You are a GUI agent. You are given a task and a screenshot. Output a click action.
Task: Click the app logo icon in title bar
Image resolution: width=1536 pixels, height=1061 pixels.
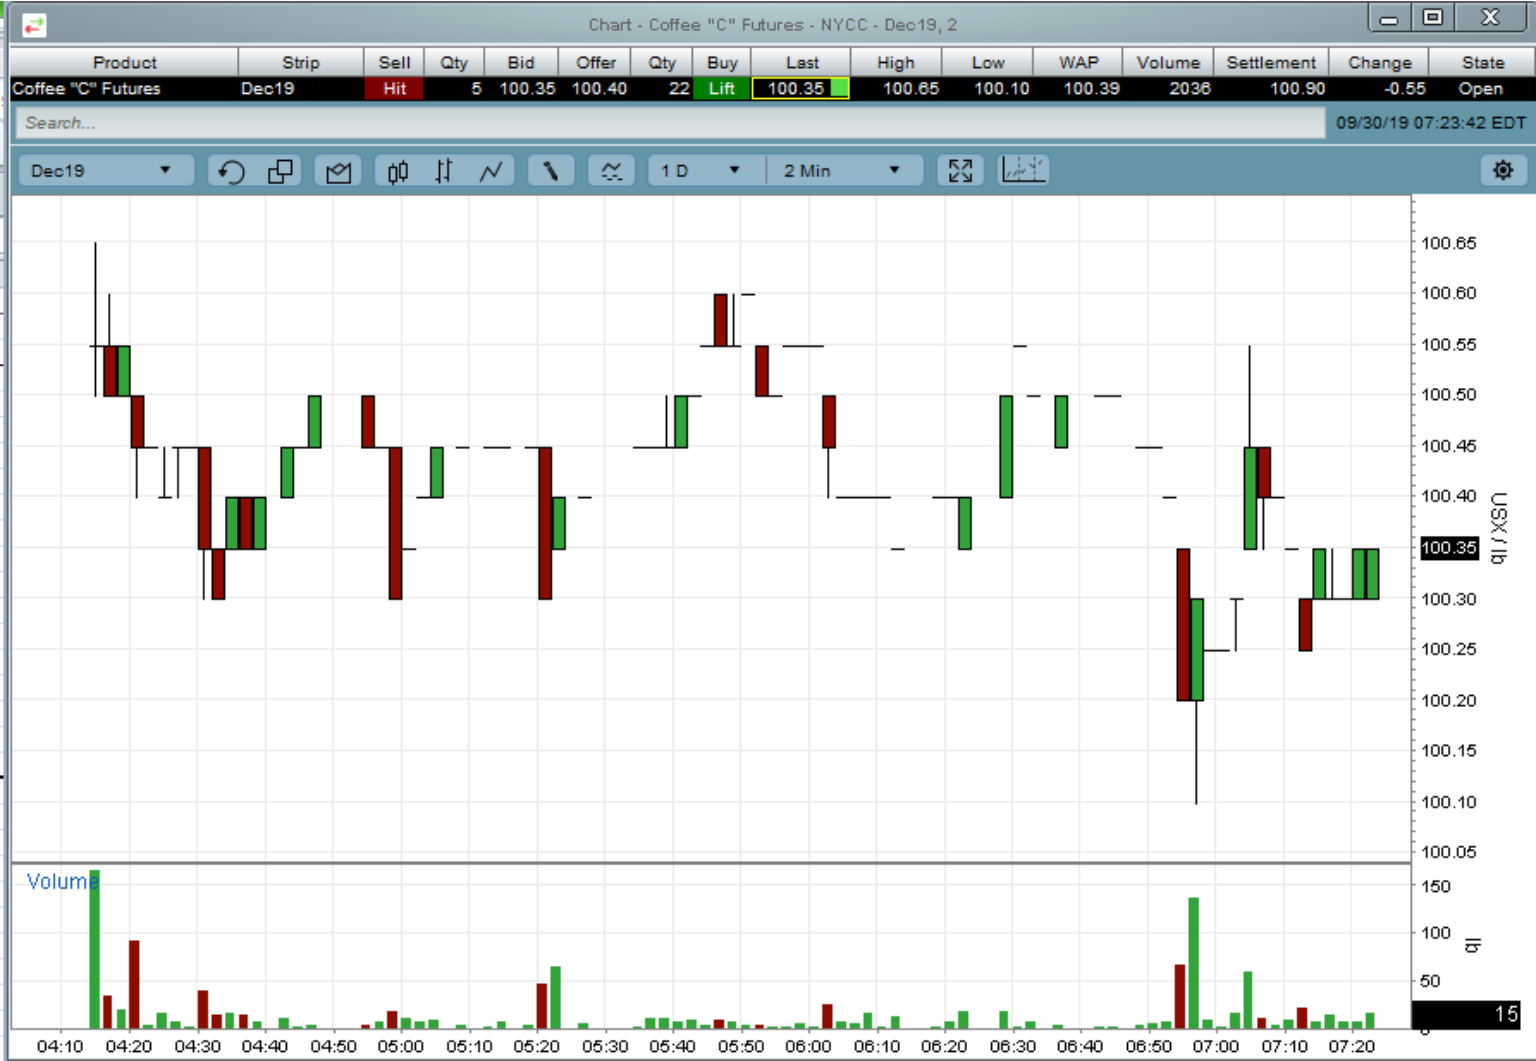pos(34,25)
